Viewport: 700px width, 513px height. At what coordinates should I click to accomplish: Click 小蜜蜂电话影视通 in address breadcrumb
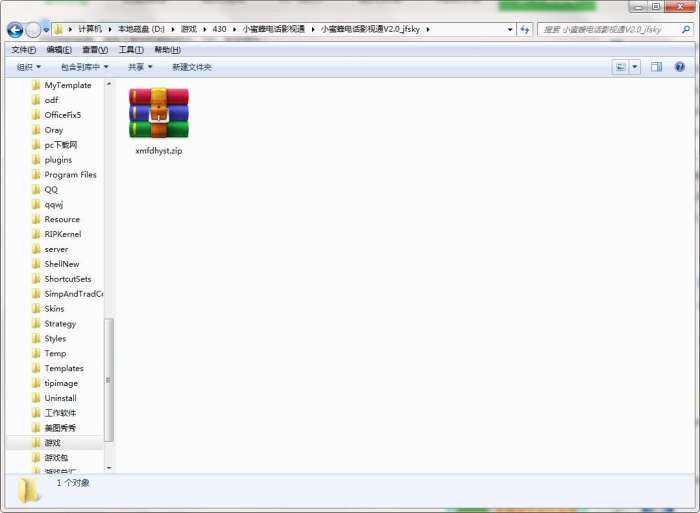point(274,29)
